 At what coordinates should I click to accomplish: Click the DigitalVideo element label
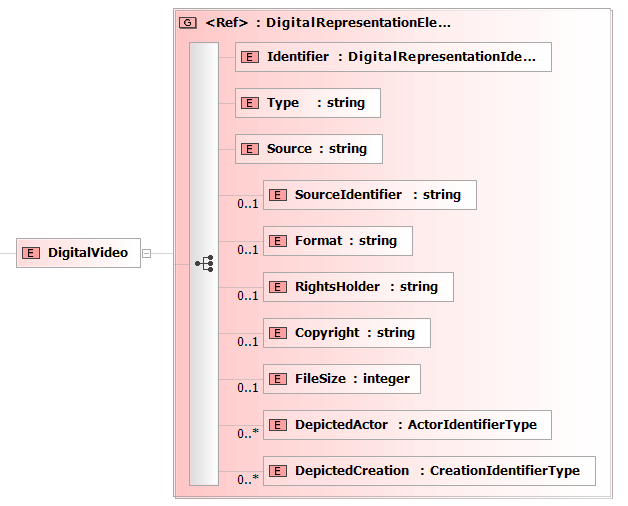[88, 253]
